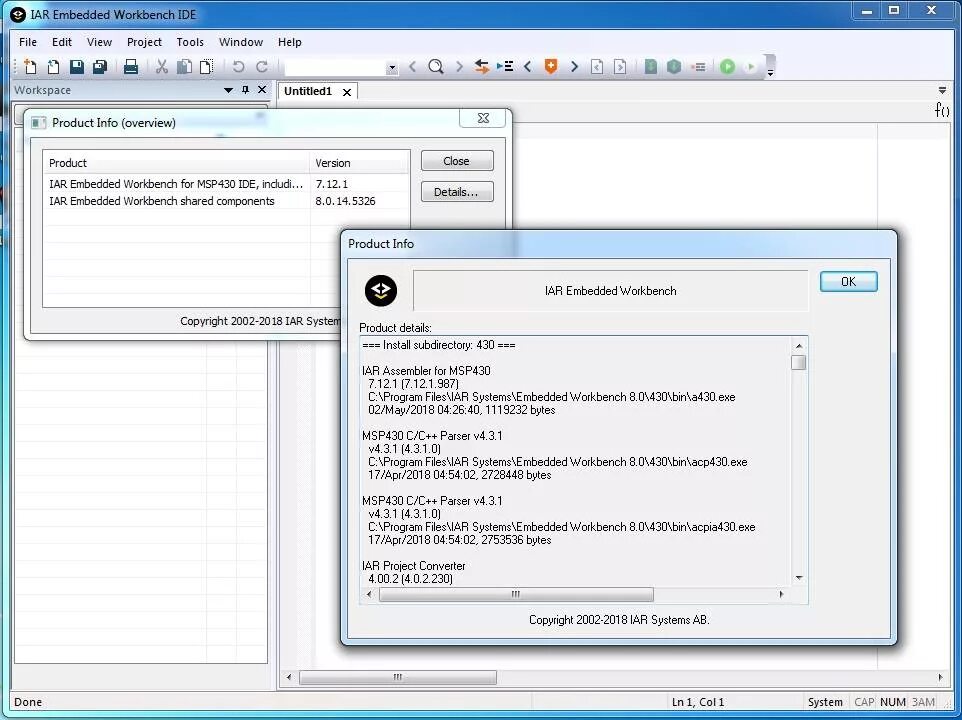Click the Make toolbar icon

click(674, 66)
